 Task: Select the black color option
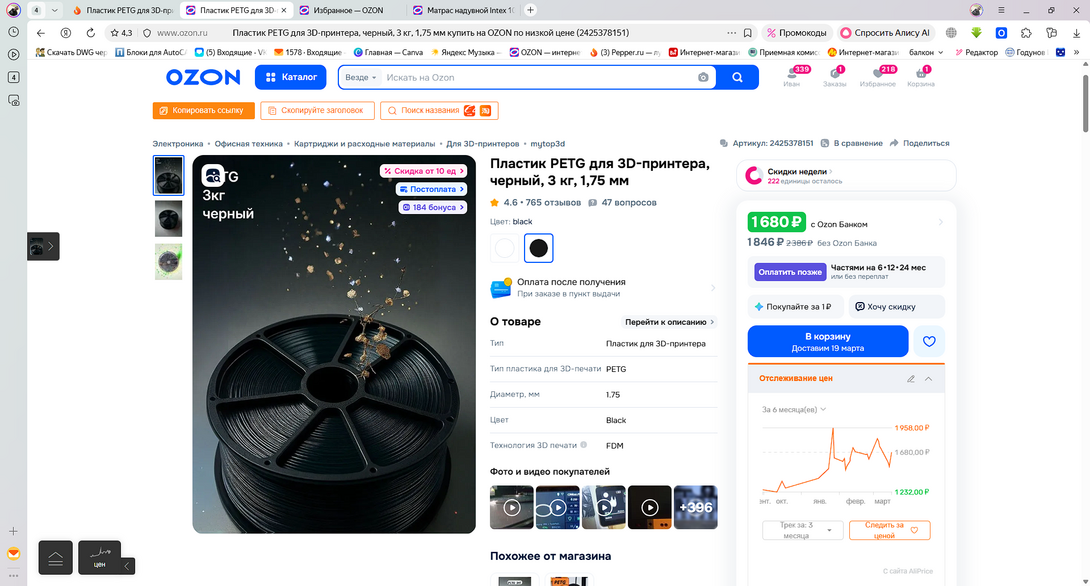pos(538,247)
